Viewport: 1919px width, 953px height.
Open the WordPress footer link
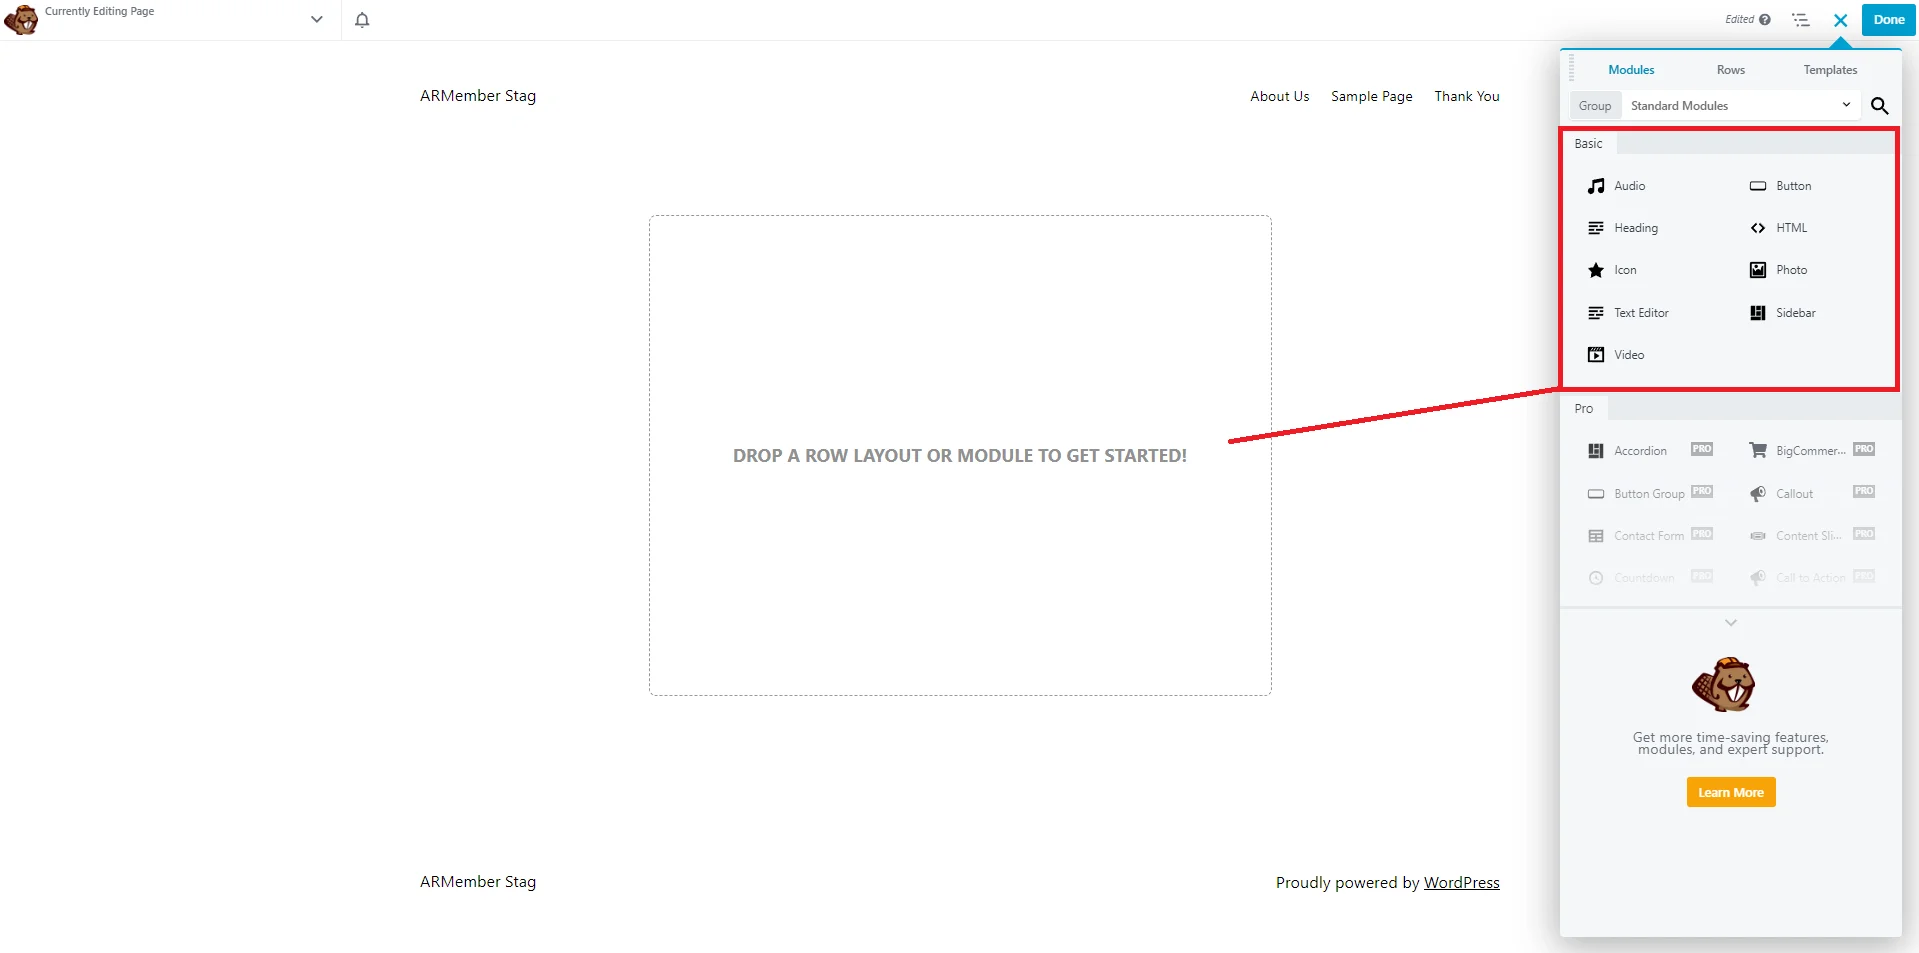click(1461, 883)
